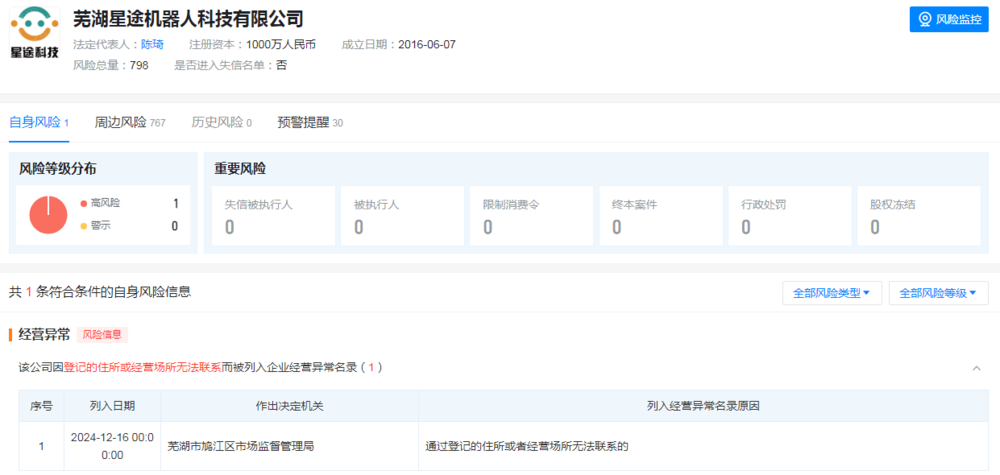Select the 限制消费令 risk card
1000x475 pixels.
pos(528,216)
